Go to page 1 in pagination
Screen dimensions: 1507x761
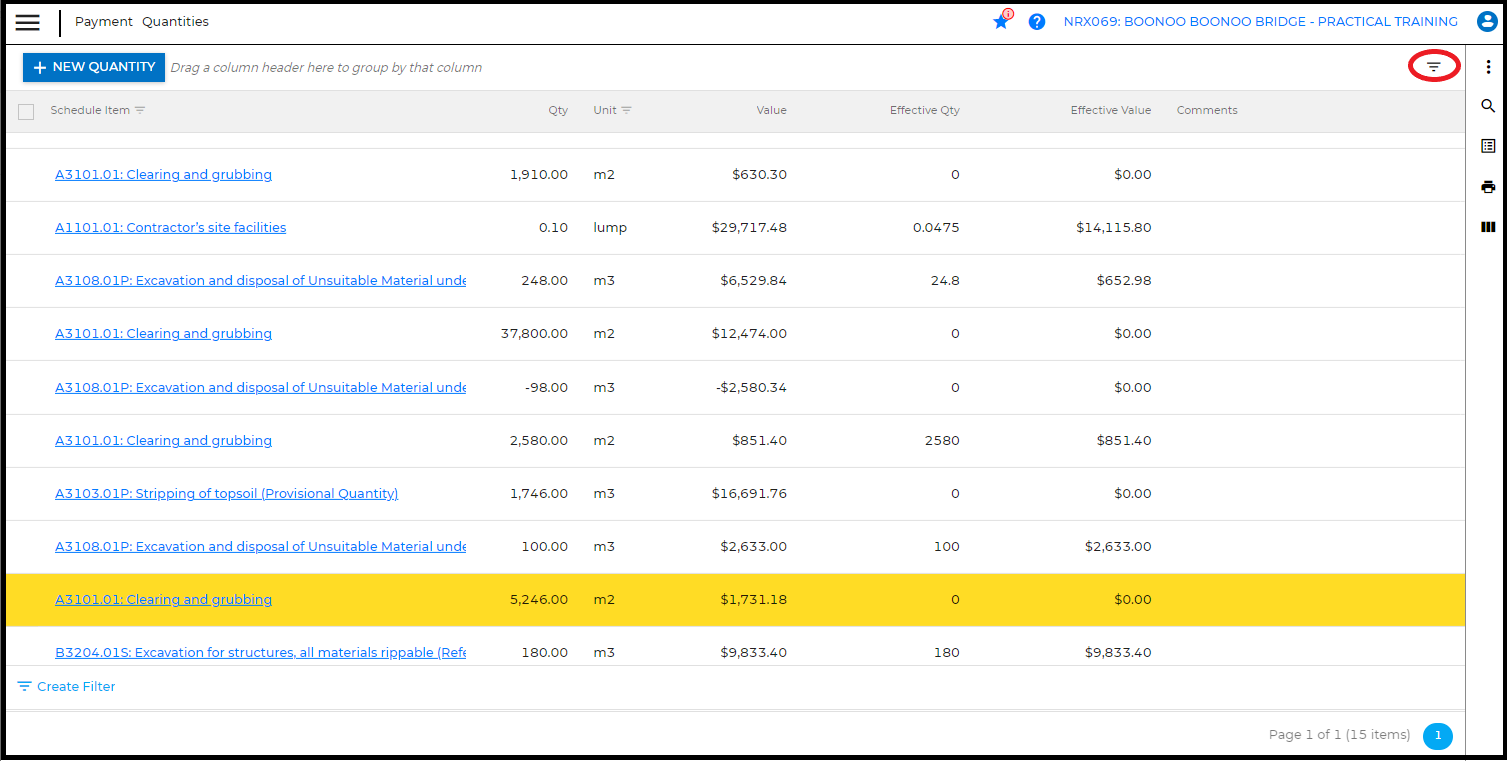tap(1437, 736)
